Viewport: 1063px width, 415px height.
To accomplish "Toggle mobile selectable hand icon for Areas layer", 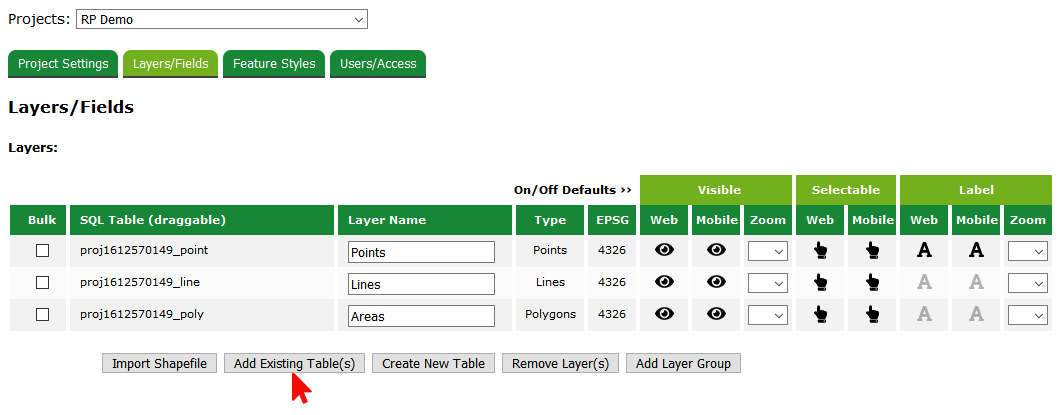I will coord(873,314).
